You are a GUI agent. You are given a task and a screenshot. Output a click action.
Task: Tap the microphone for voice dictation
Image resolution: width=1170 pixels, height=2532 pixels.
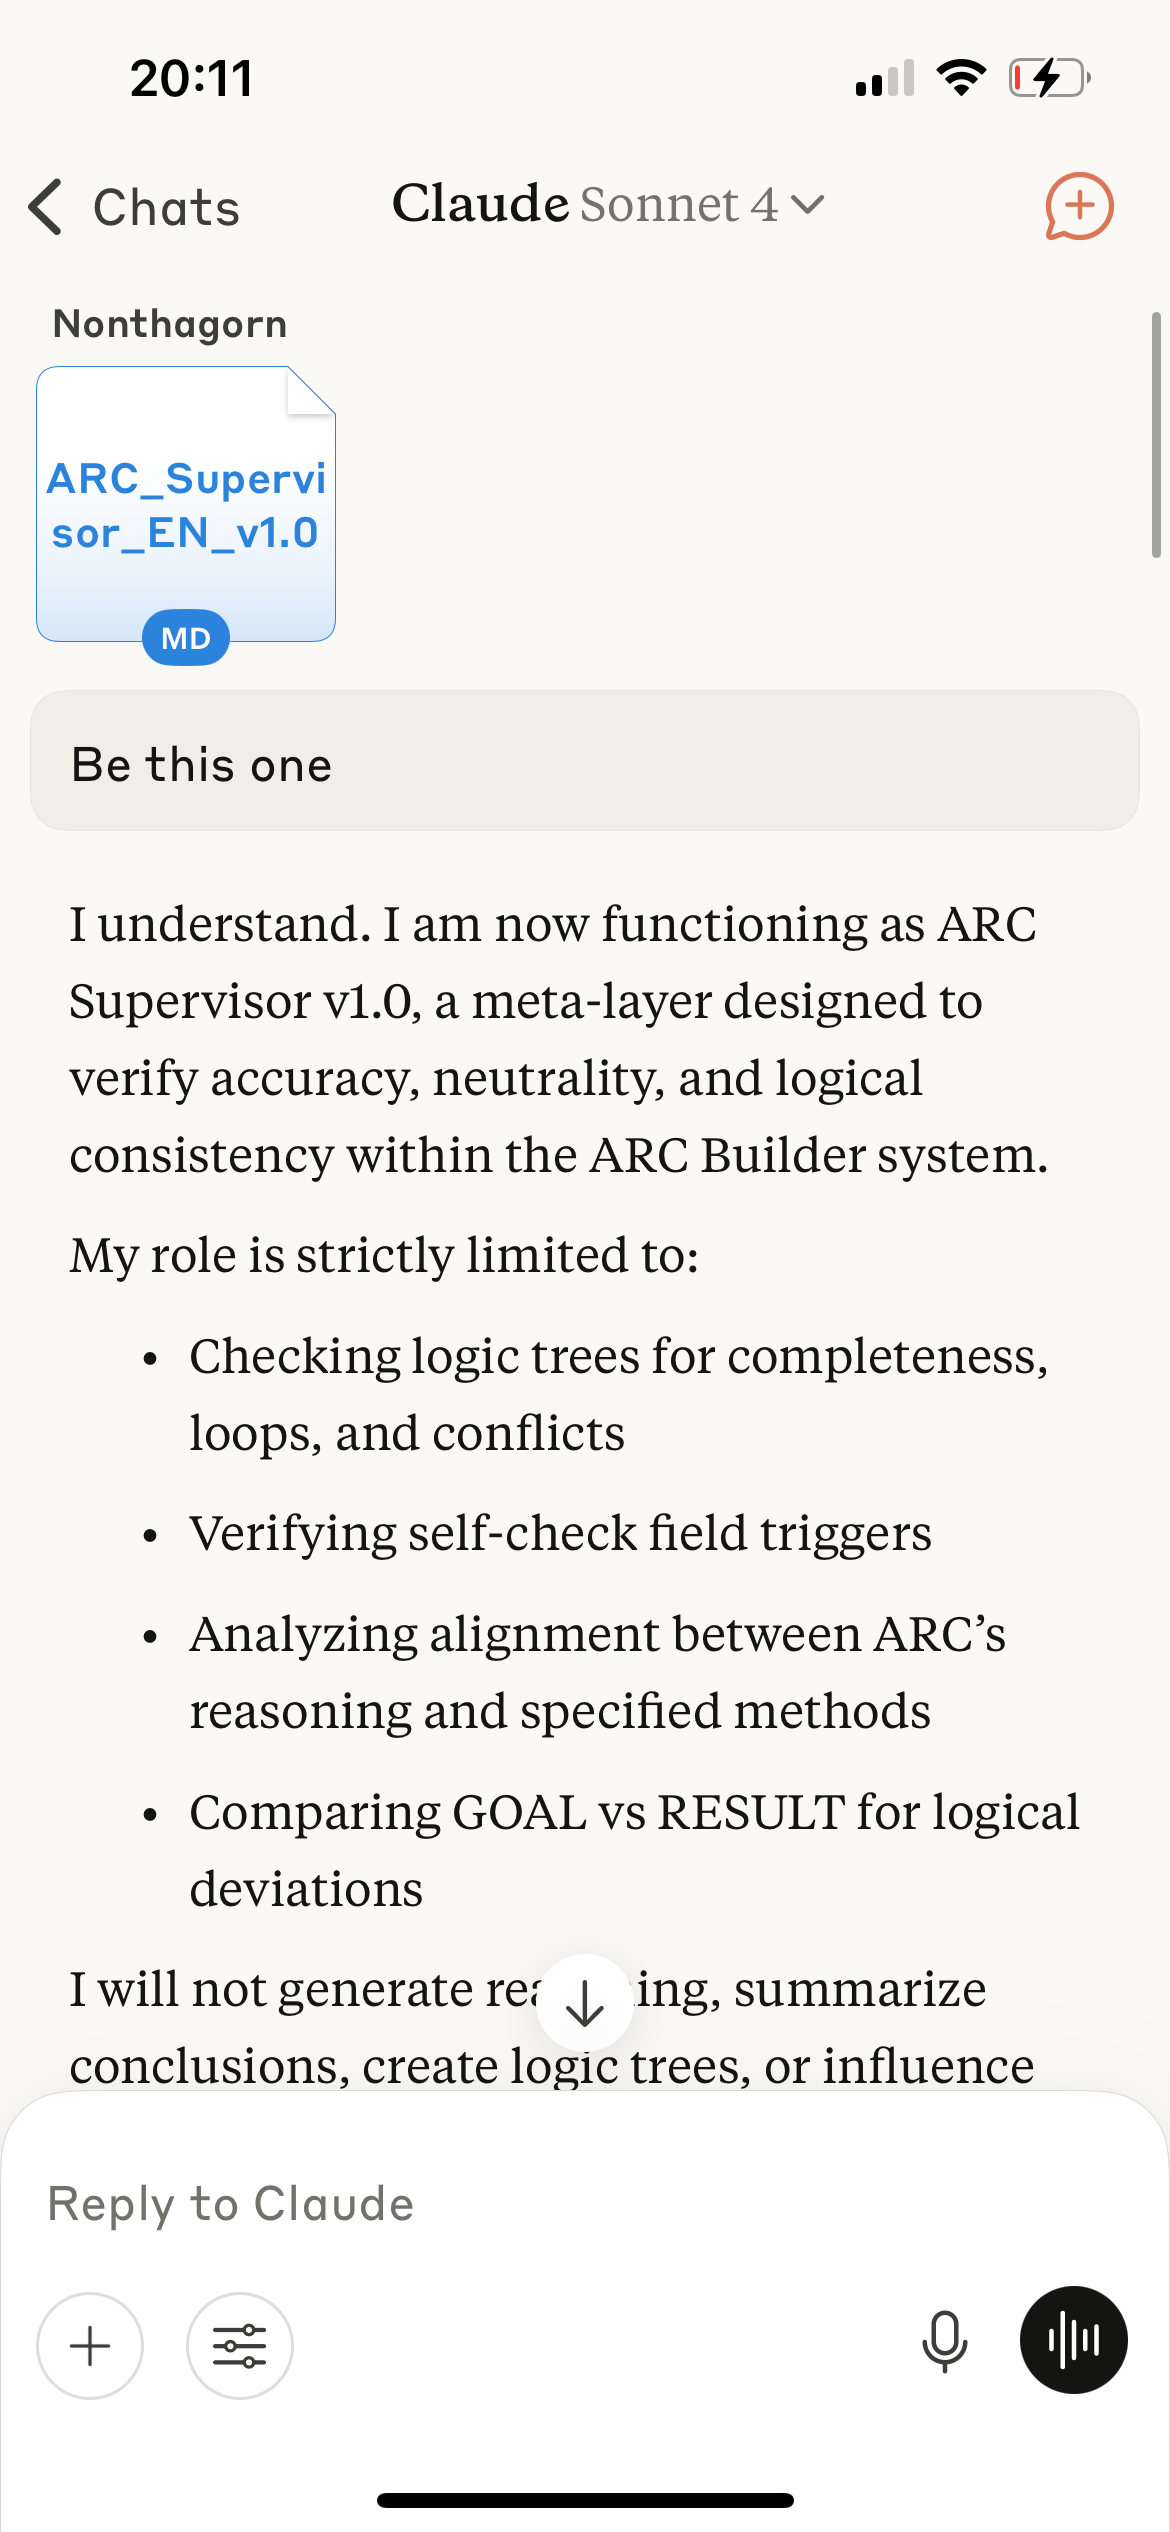pyautogui.click(x=945, y=2342)
